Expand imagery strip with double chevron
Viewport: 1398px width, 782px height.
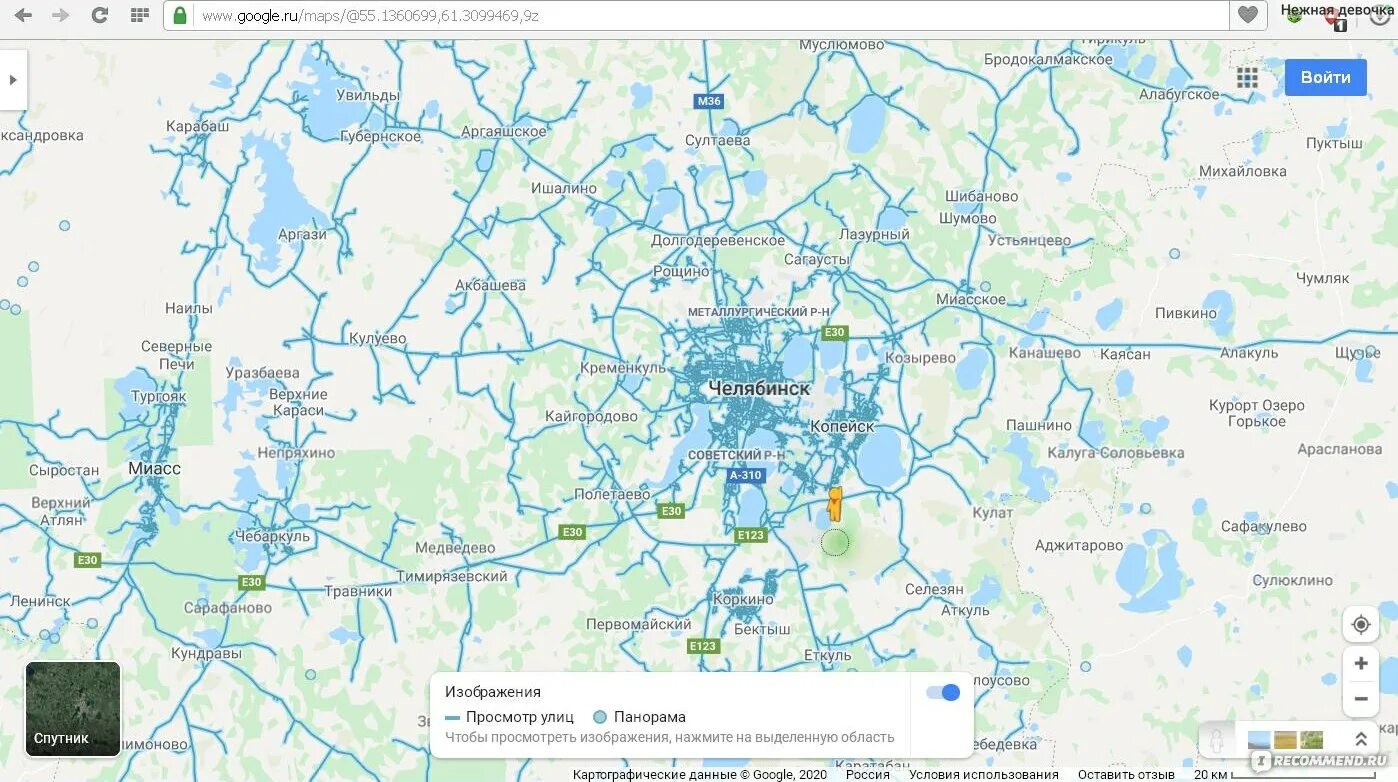[x=1360, y=740]
